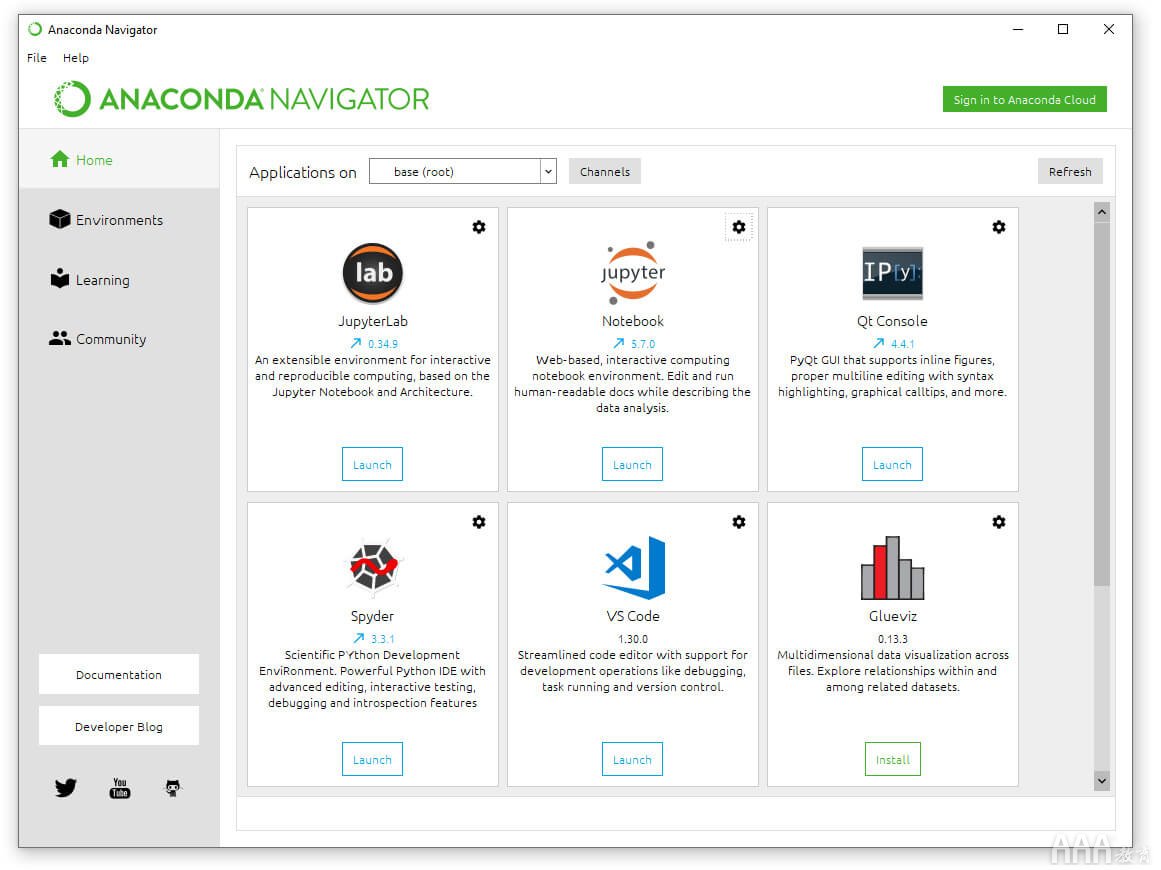The height and width of the screenshot is (870, 1161).
Task: Open JupyterLab settings gear
Action: (479, 227)
